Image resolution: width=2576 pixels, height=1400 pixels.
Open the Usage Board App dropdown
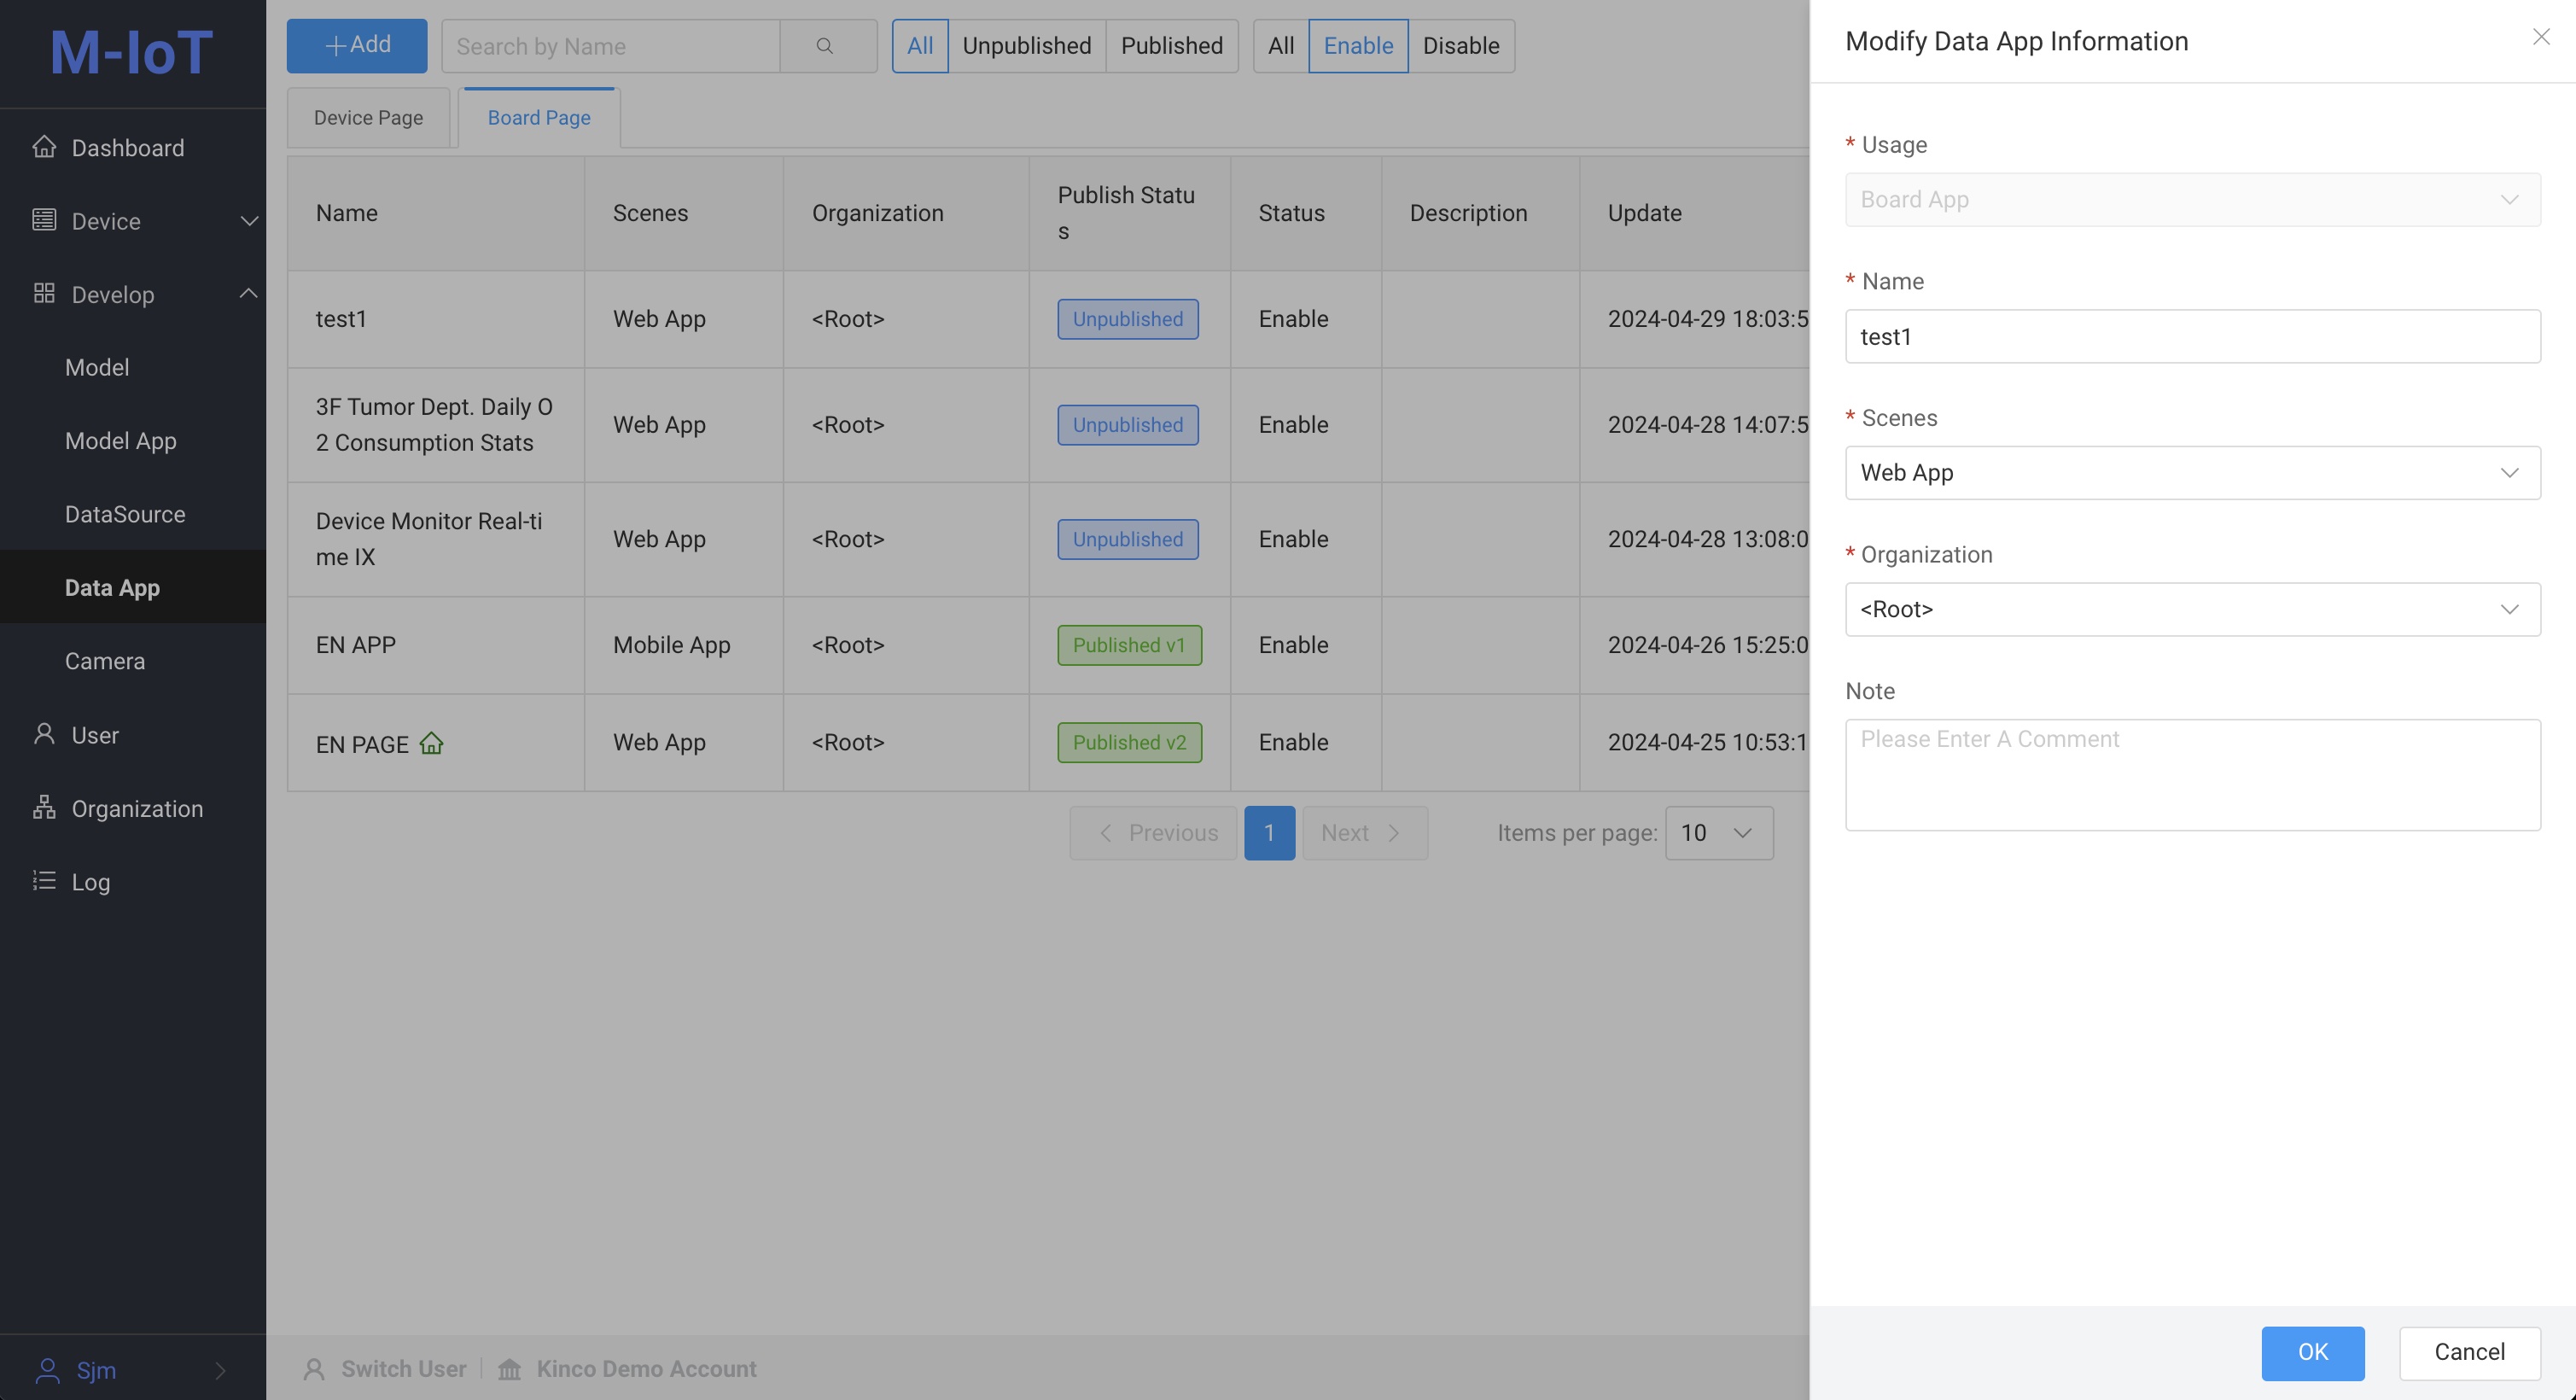click(x=2192, y=199)
